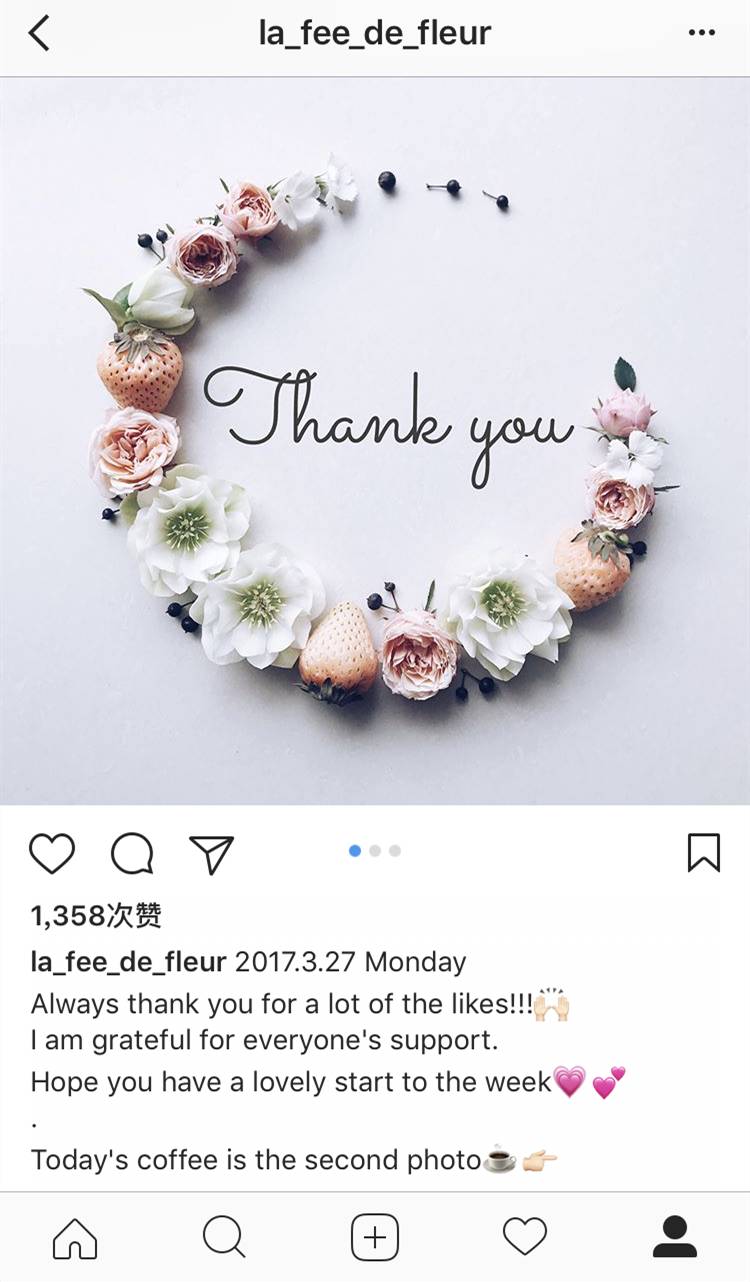
Task: Open la_fee_de_fleur username in the caption
Action: coord(128,963)
